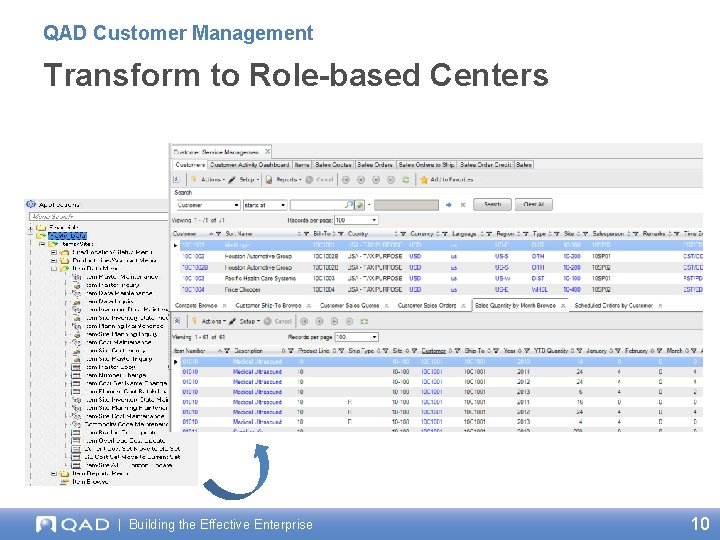Image resolution: width=720 pixels, height=540 pixels.
Task: Click the WHSL type link
Action: tap(540, 290)
